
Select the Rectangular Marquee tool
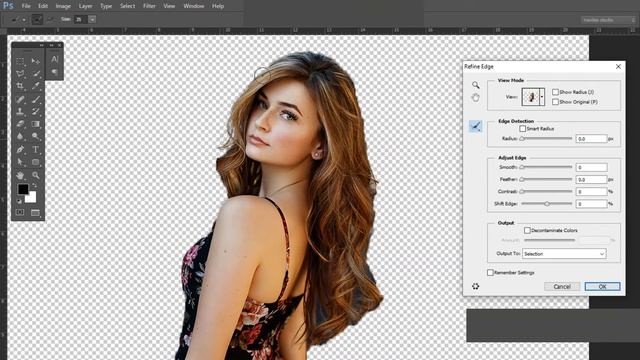click(20, 61)
